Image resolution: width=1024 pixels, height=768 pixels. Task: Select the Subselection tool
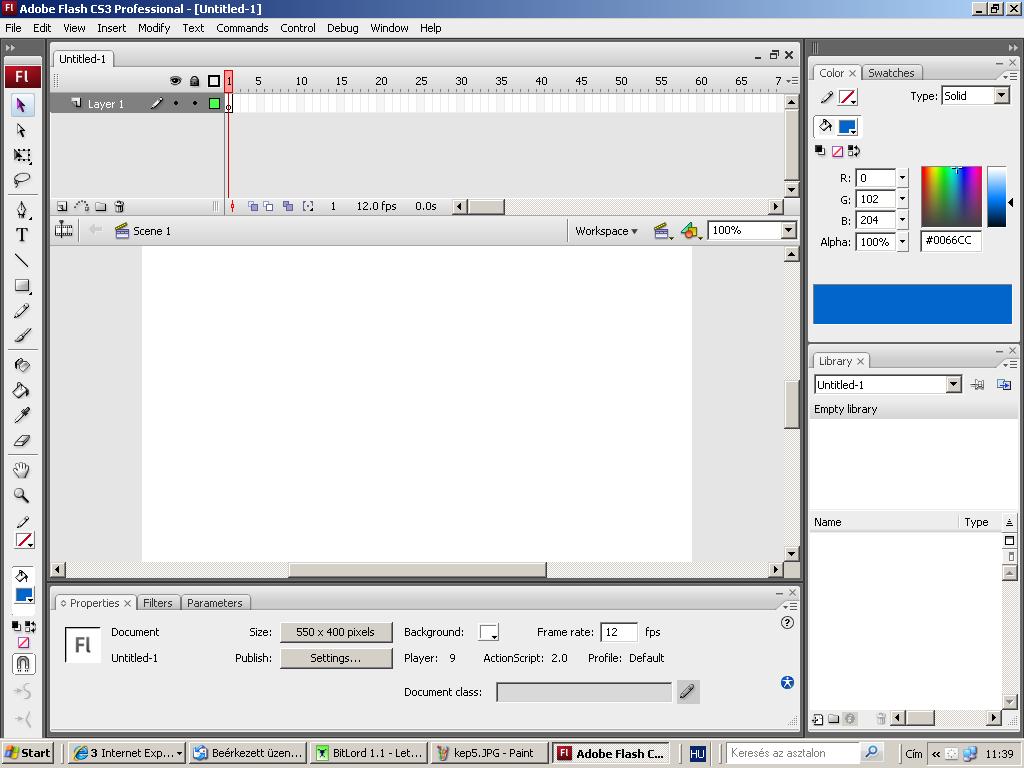22,131
